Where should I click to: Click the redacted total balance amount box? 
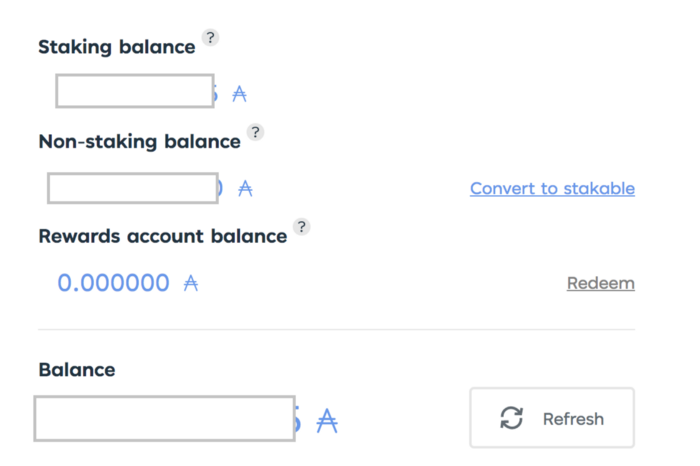pyautogui.click(x=164, y=418)
